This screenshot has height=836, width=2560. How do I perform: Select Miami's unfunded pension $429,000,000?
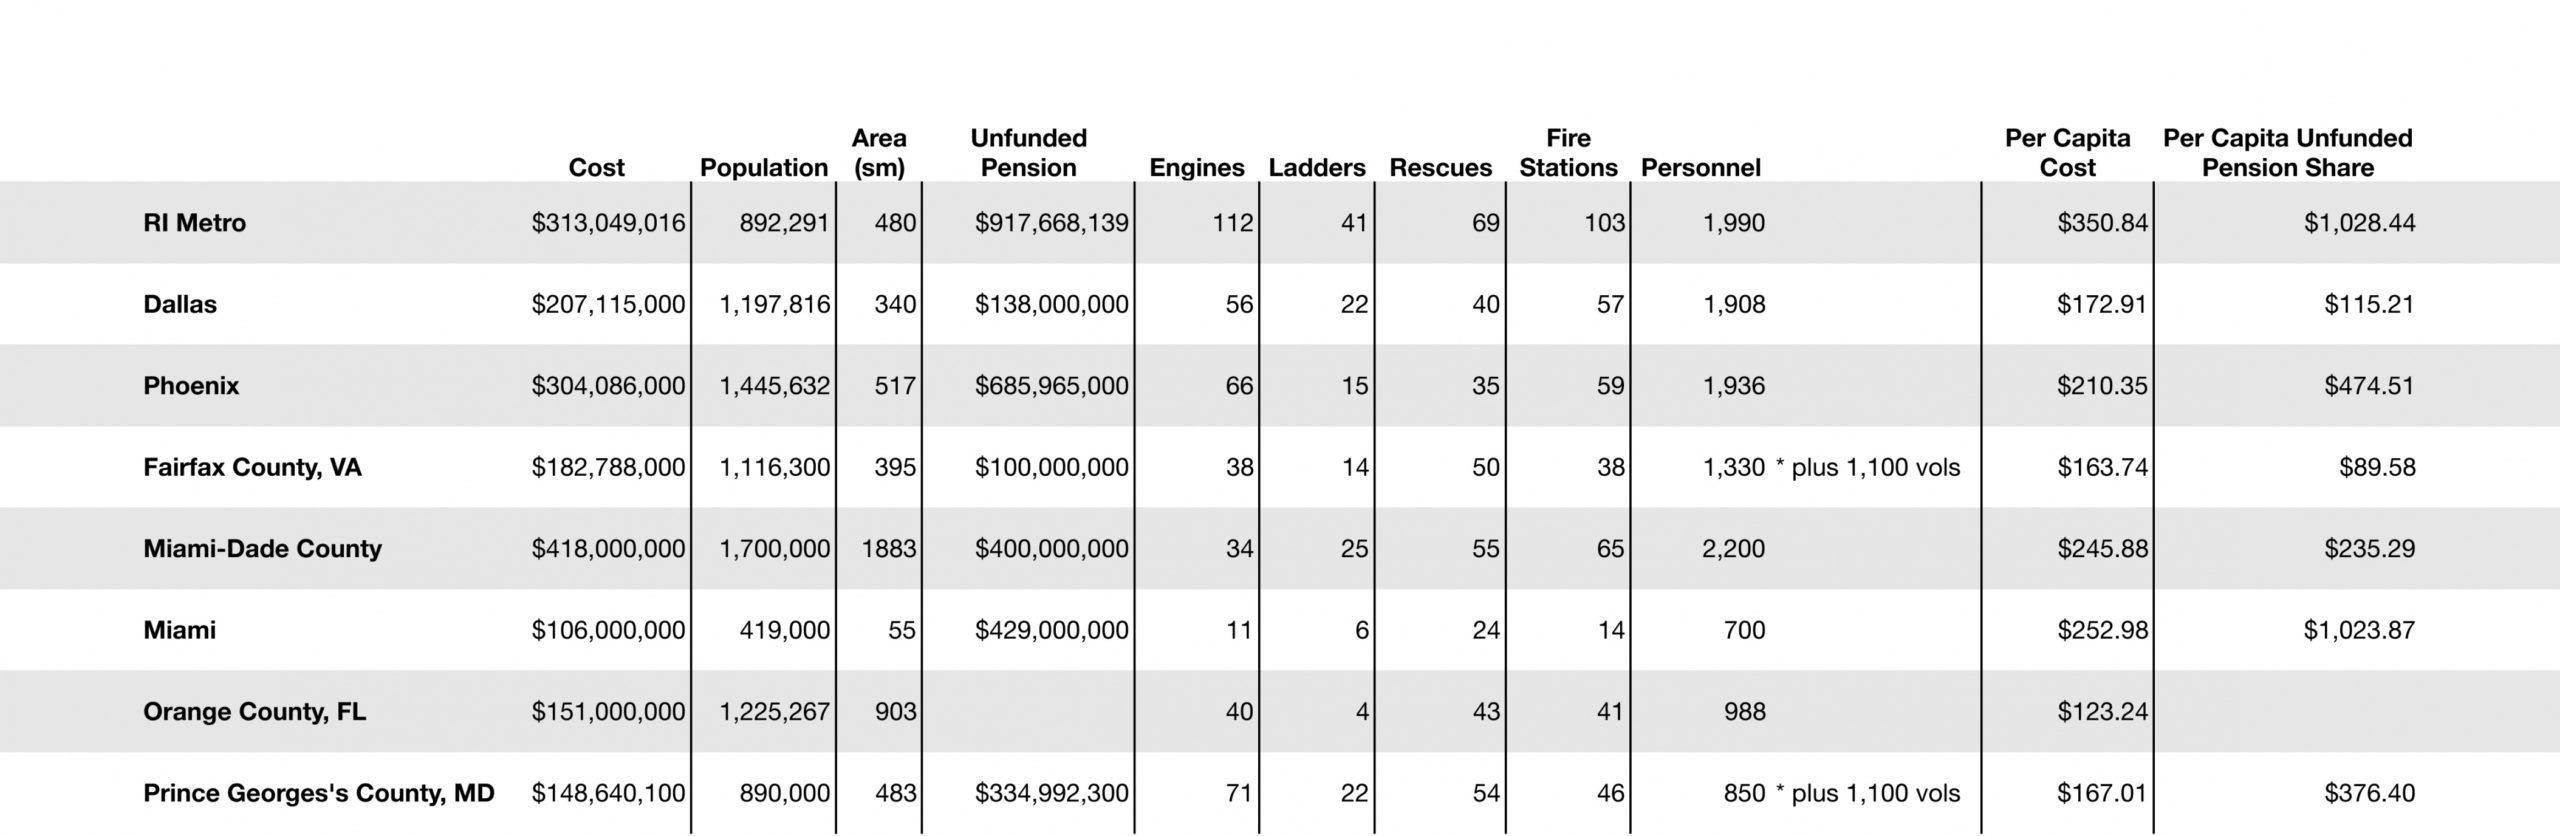point(1051,630)
